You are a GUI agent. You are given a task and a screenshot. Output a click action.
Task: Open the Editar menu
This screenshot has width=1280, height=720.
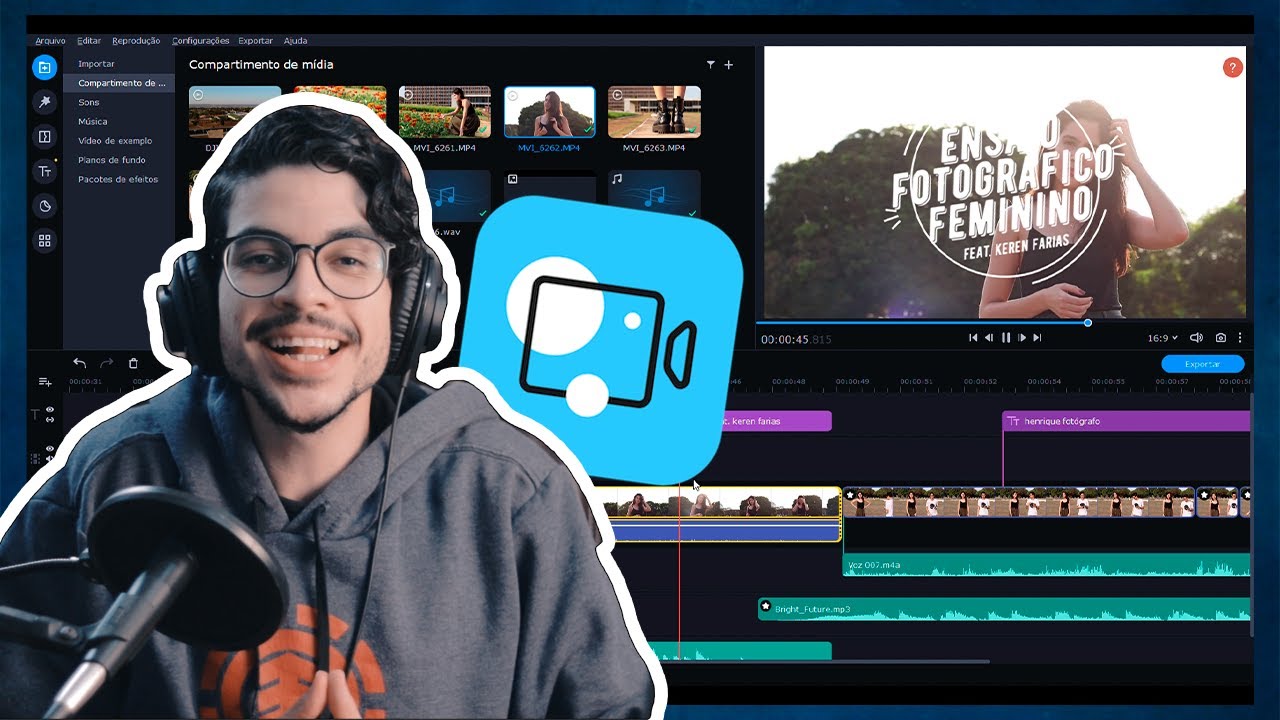[x=89, y=41]
